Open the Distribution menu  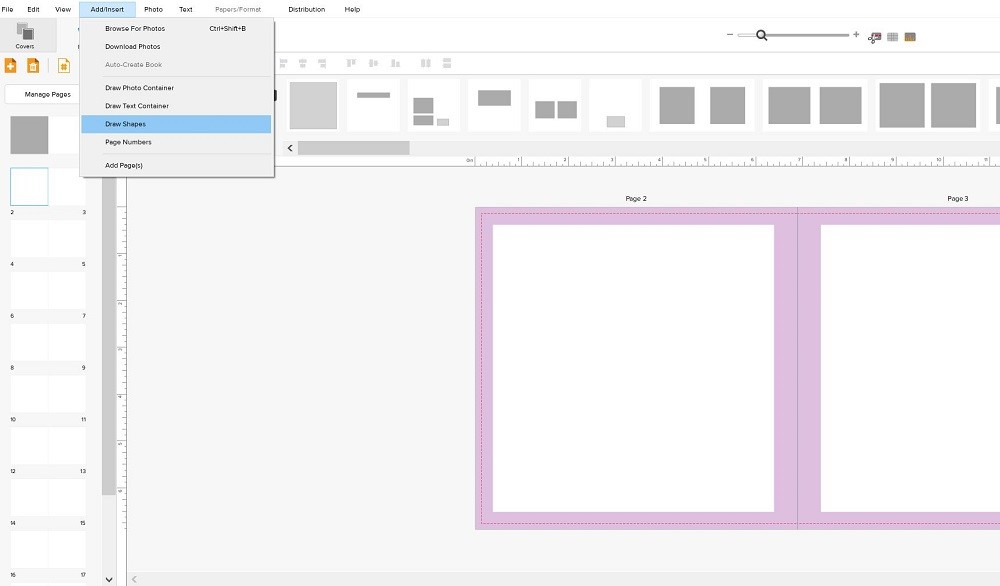coord(306,9)
